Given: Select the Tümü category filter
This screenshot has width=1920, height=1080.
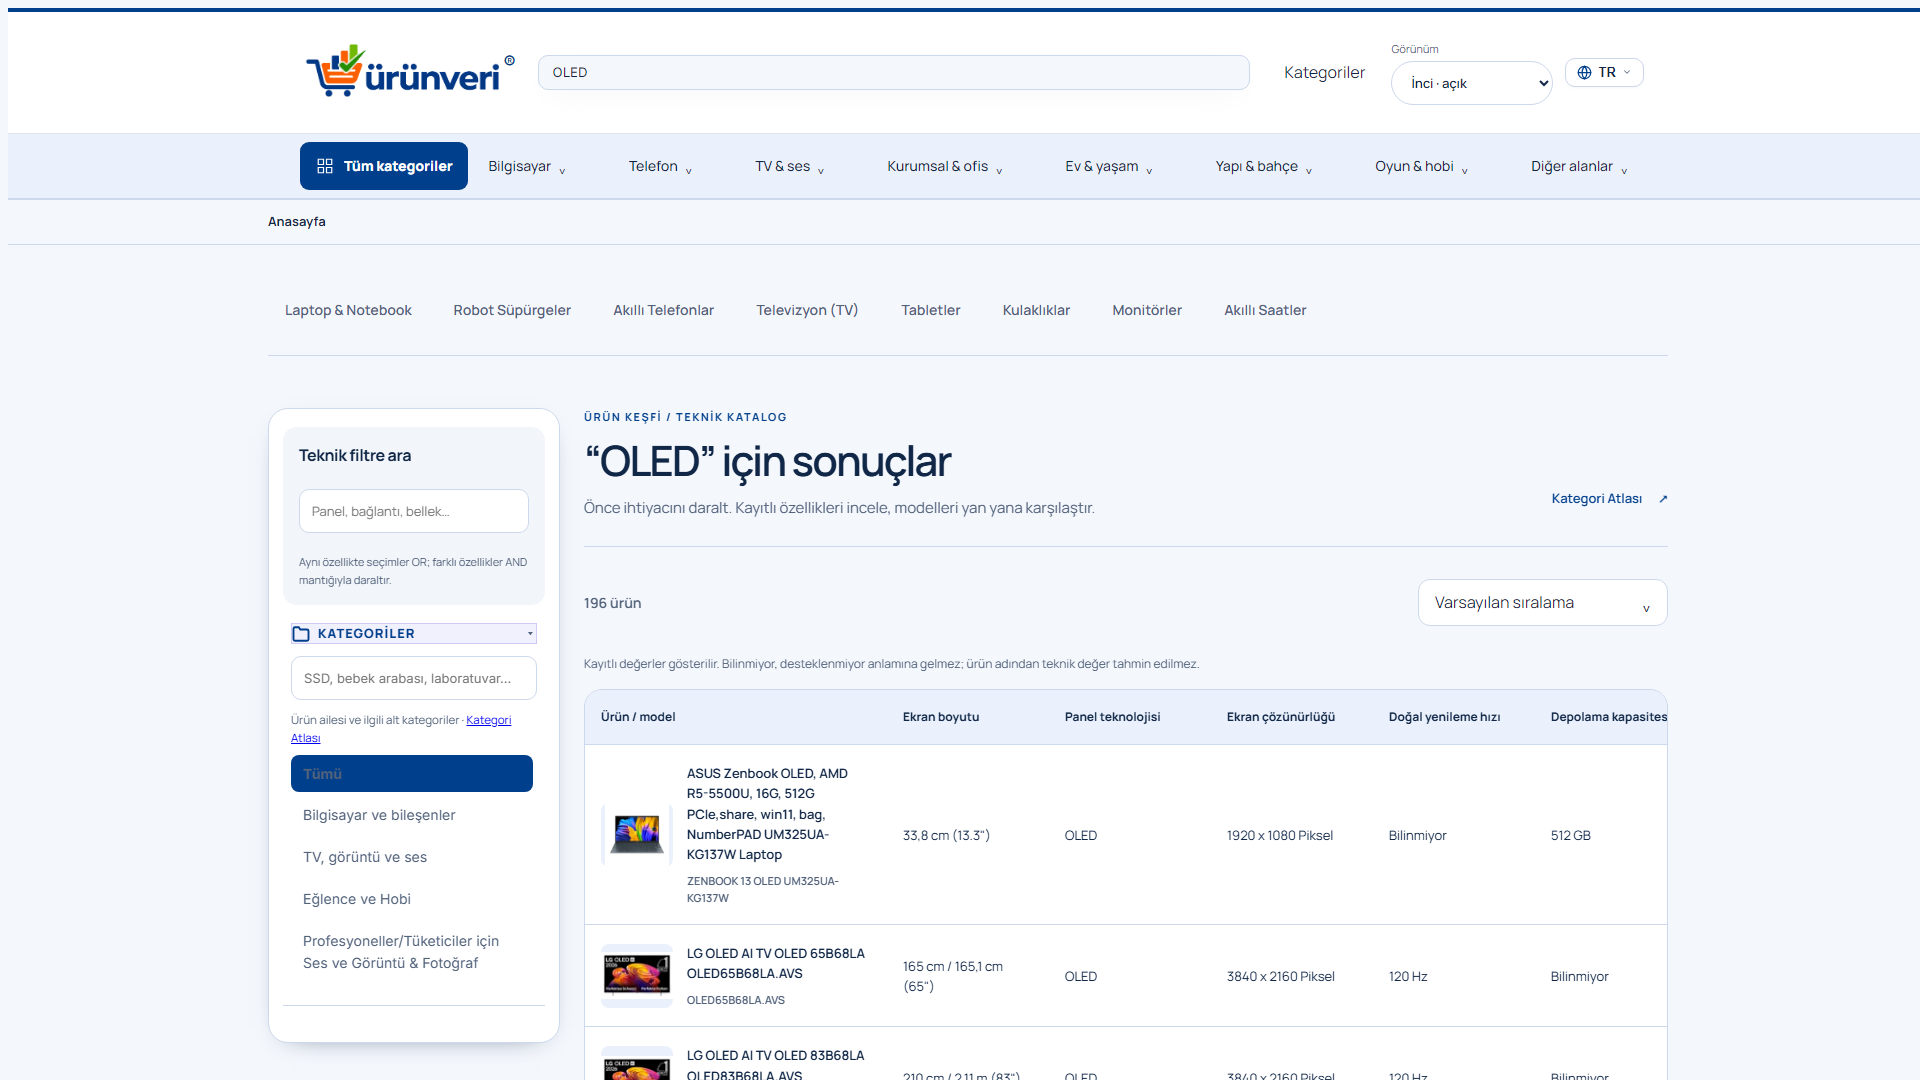Looking at the screenshot, I should [x=412, y=774].
